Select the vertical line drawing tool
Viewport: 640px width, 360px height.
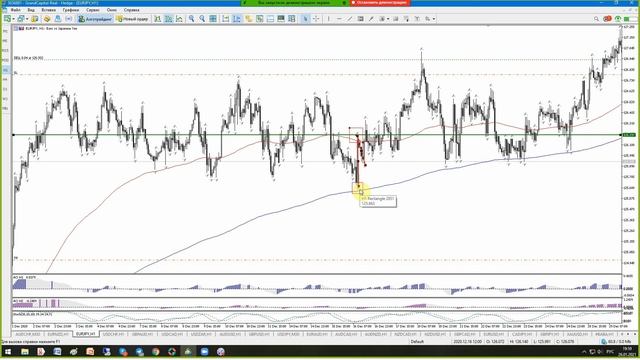[x=329, y=19]
